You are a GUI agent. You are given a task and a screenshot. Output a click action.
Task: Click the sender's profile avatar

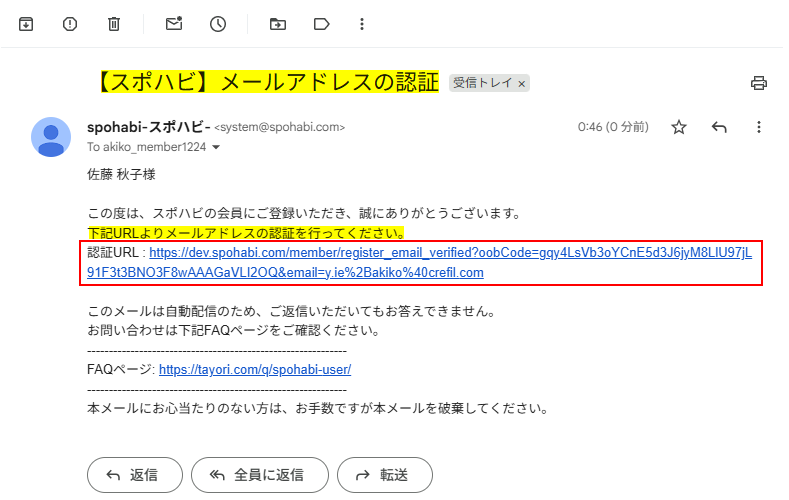(x=51, y=137)
